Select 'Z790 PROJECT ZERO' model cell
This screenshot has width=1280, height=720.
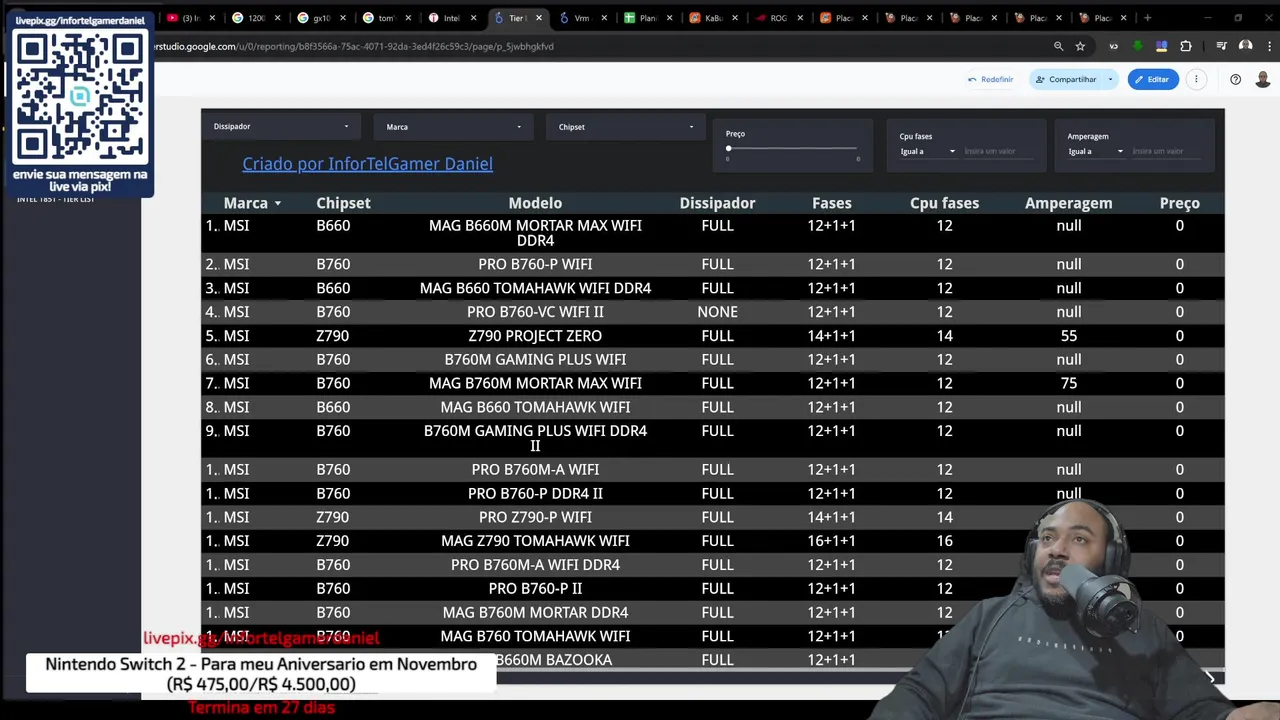pyautogui.click(x=535, y=336)
